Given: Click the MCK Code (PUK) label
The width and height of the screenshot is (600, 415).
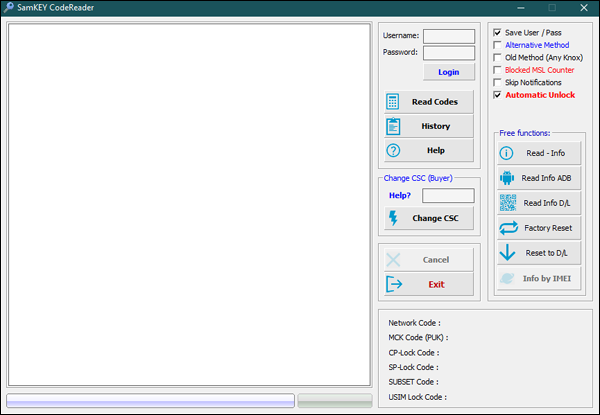Looking at the screenshot, I should click(418, 338).
